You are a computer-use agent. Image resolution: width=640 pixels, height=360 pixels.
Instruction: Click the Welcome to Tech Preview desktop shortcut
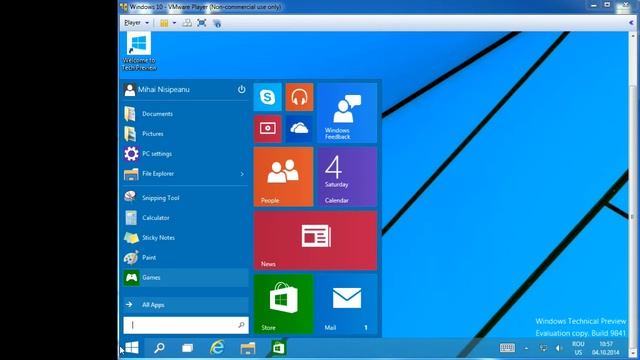click(x=139, y=52)
